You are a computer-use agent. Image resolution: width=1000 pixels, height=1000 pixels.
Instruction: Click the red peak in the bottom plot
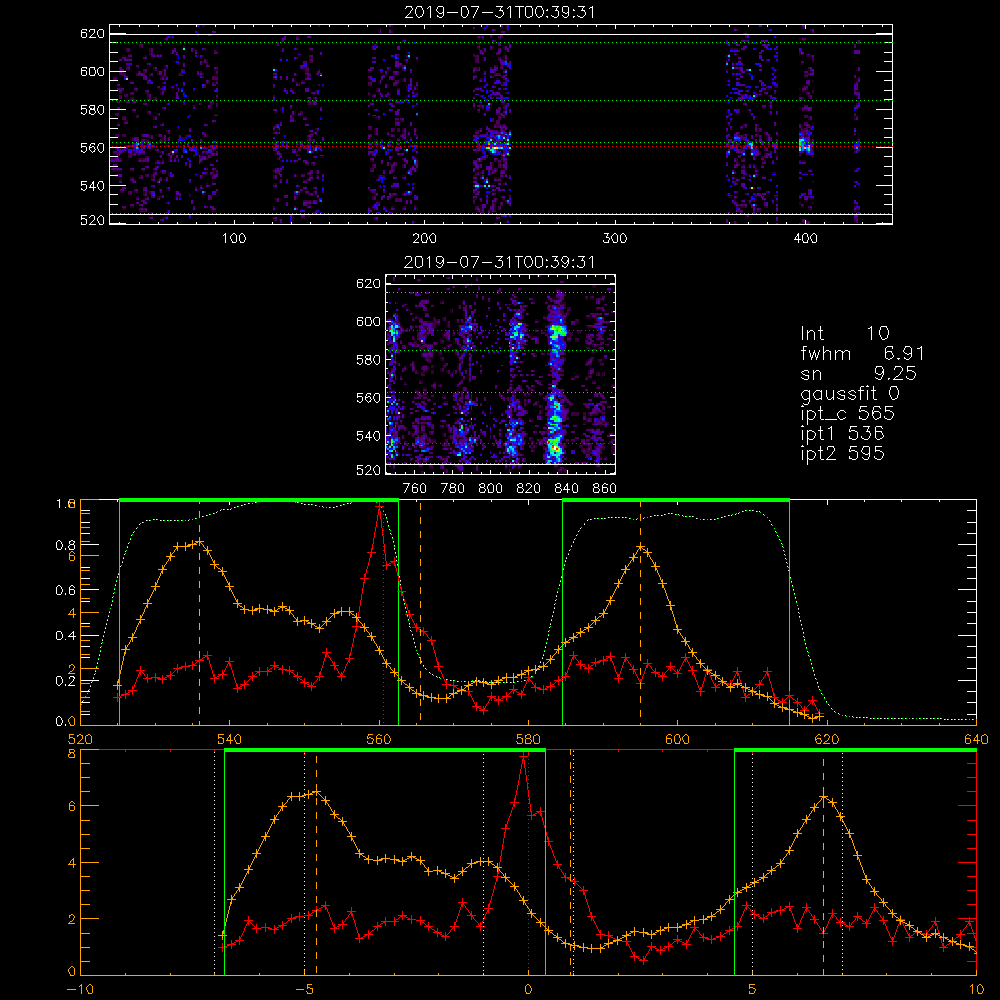point(524,756)
